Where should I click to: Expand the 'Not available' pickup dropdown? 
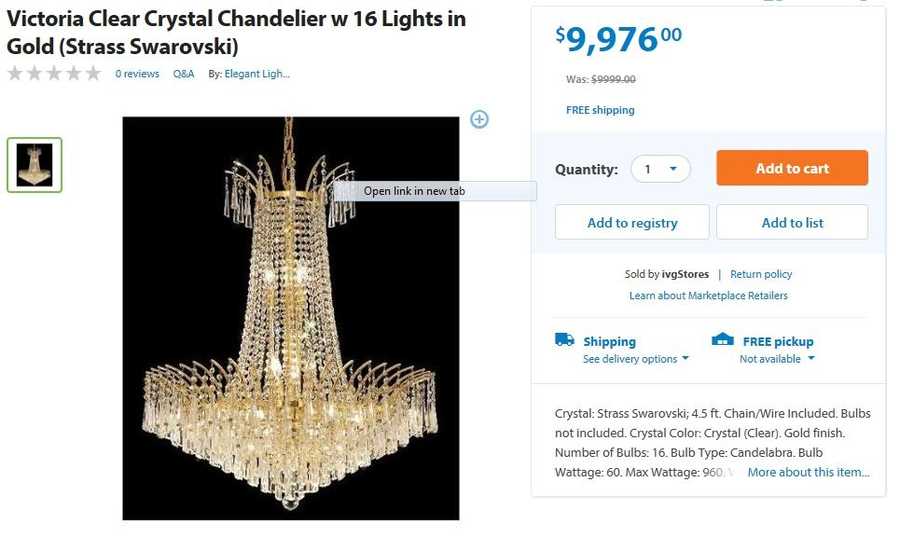coord(777,359)
